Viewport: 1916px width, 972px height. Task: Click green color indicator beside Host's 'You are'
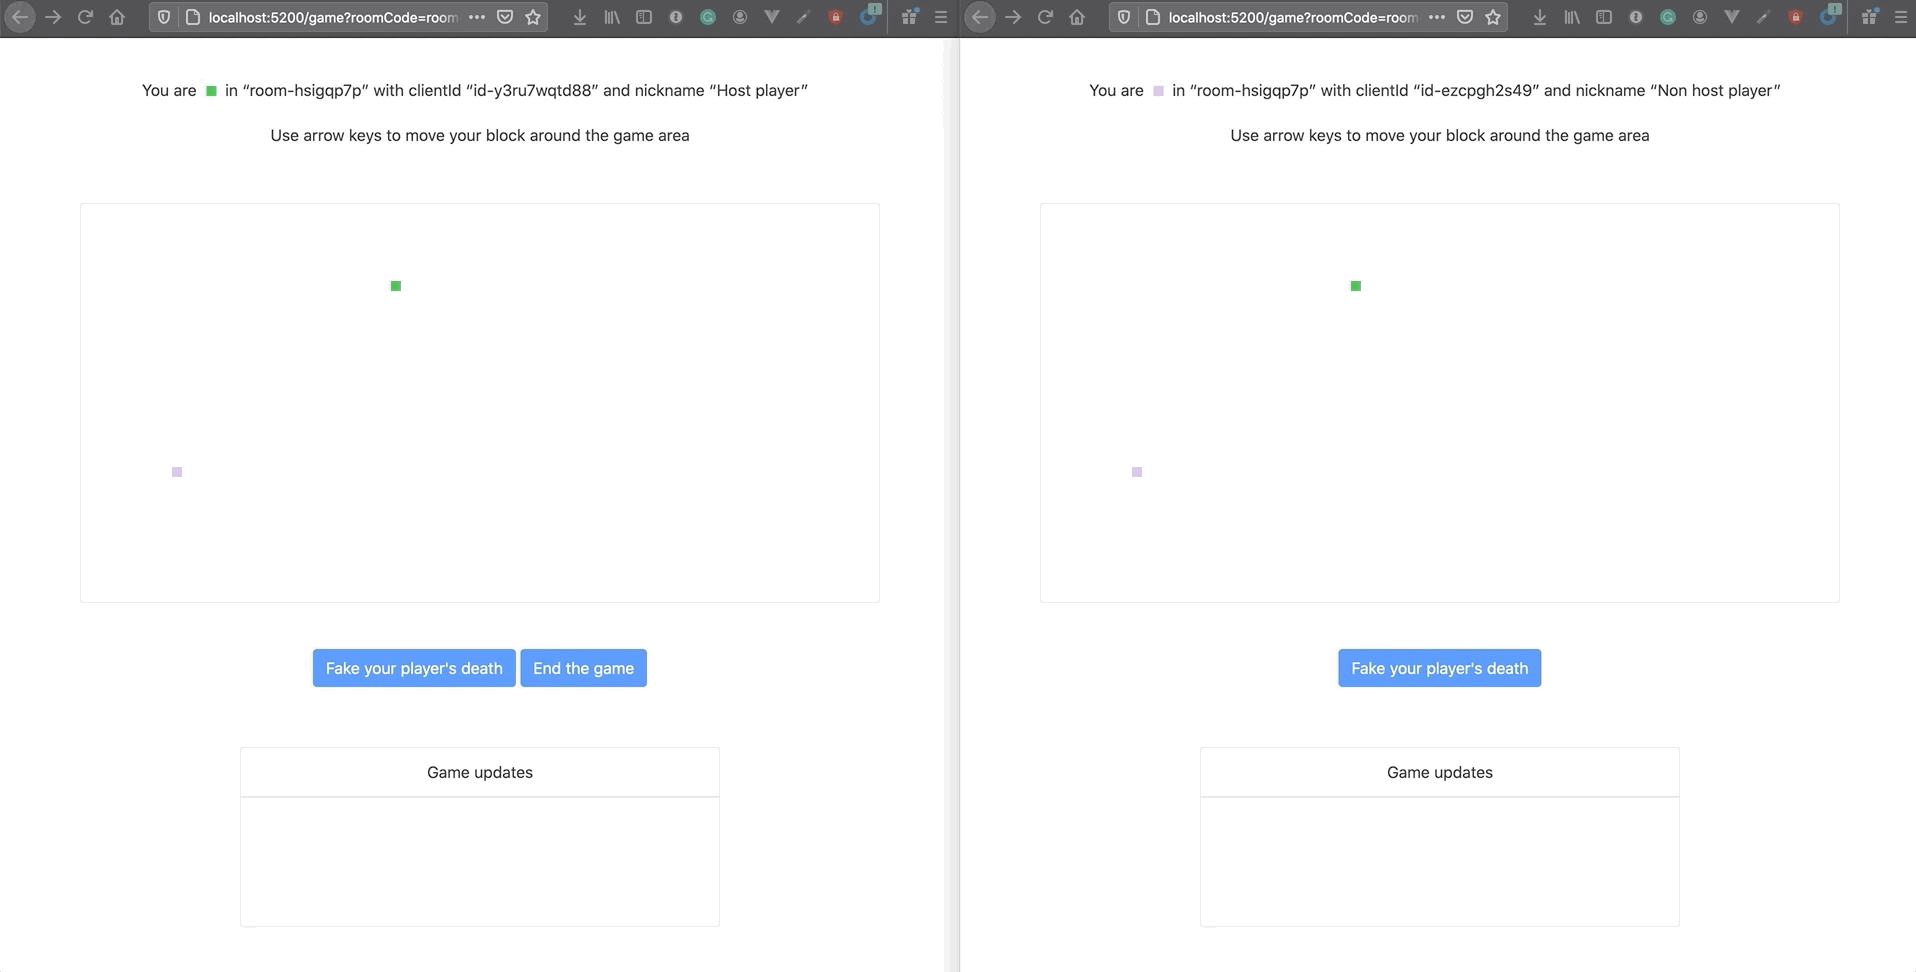(211, 91)
